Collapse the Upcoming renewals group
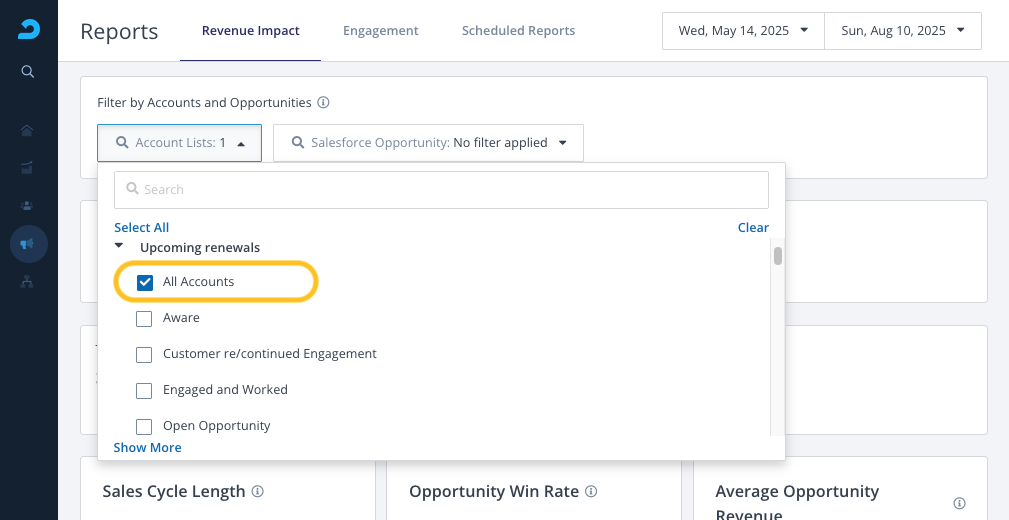Screen dimensions: 1009x520 pyautogui.click(x=119, y=247)
